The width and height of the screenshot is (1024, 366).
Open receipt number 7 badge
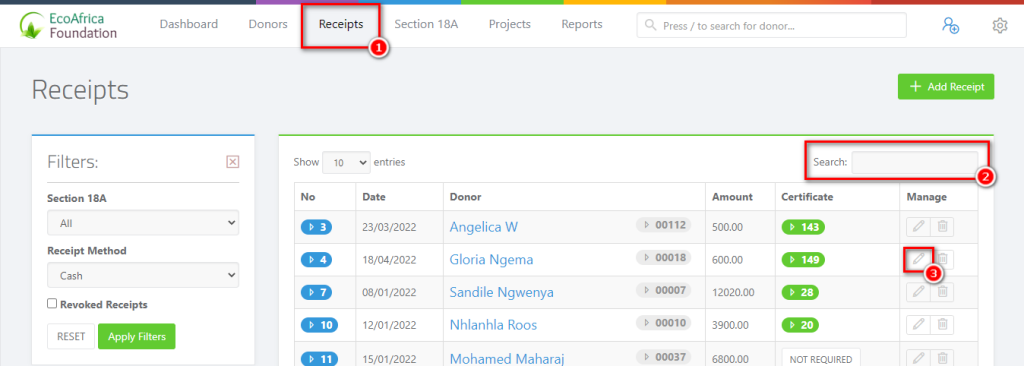tap(317, 292)
